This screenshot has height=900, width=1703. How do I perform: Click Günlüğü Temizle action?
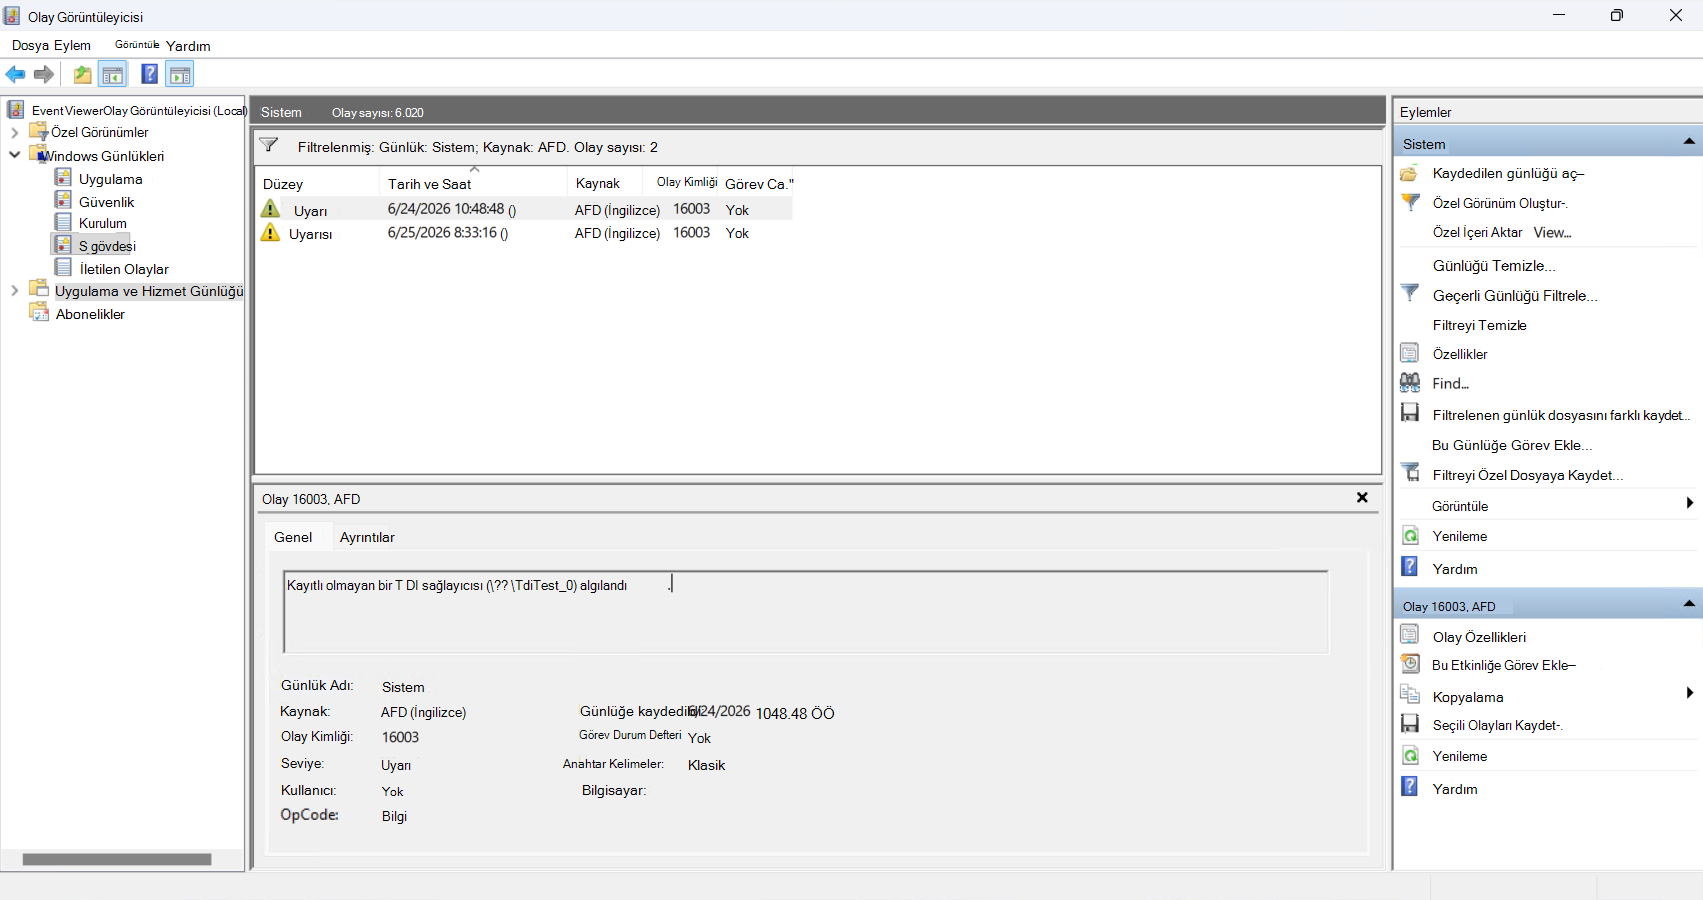point(1494,266)
